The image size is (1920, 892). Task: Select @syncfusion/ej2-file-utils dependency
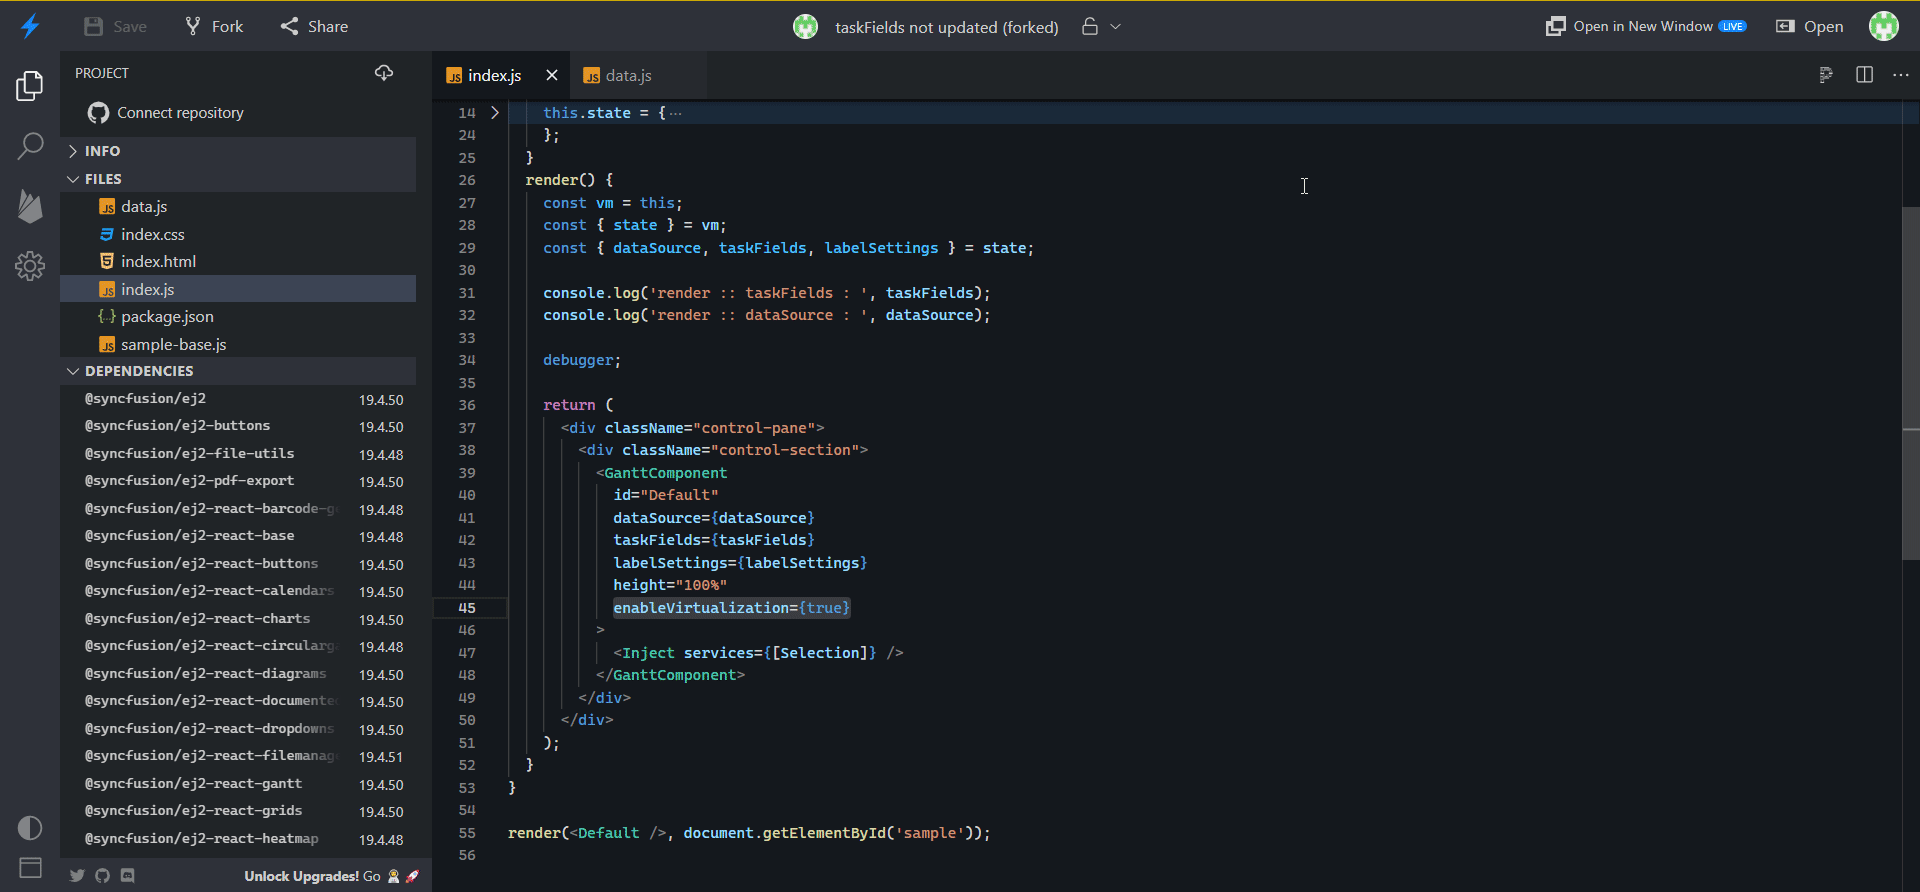click(238, 454)
